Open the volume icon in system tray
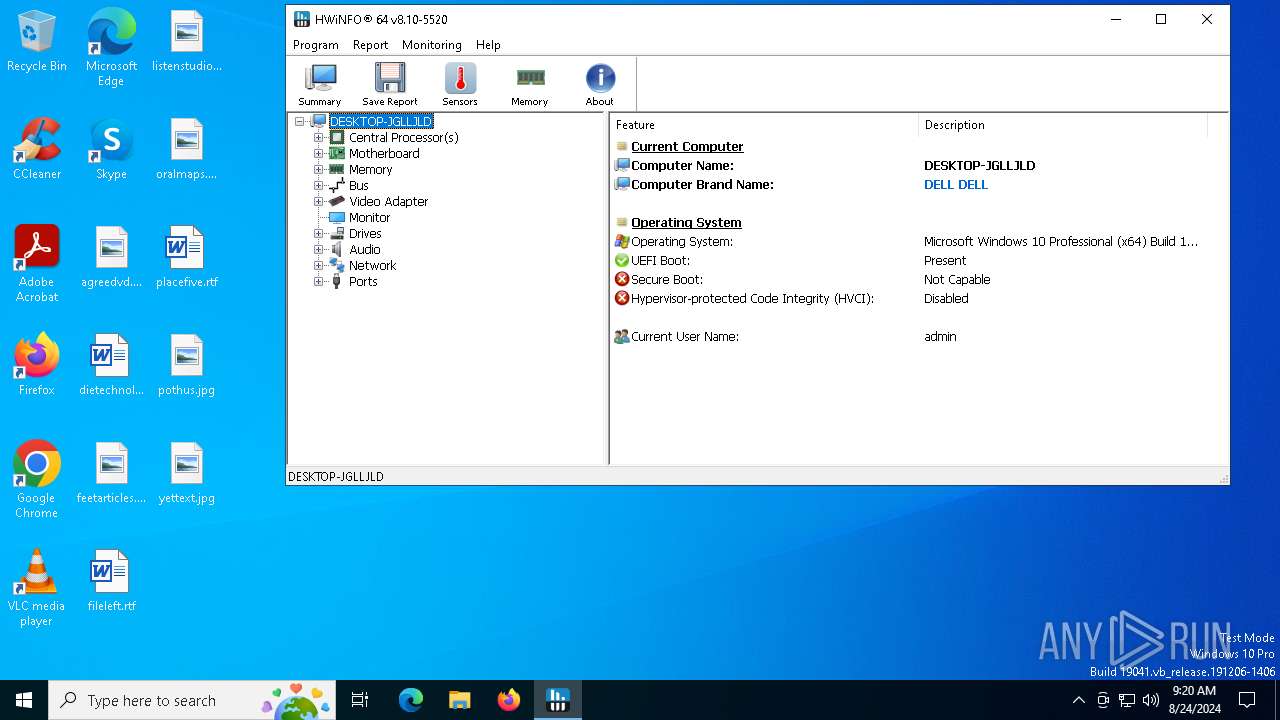1280x720 pixels. click(1151, 700)
